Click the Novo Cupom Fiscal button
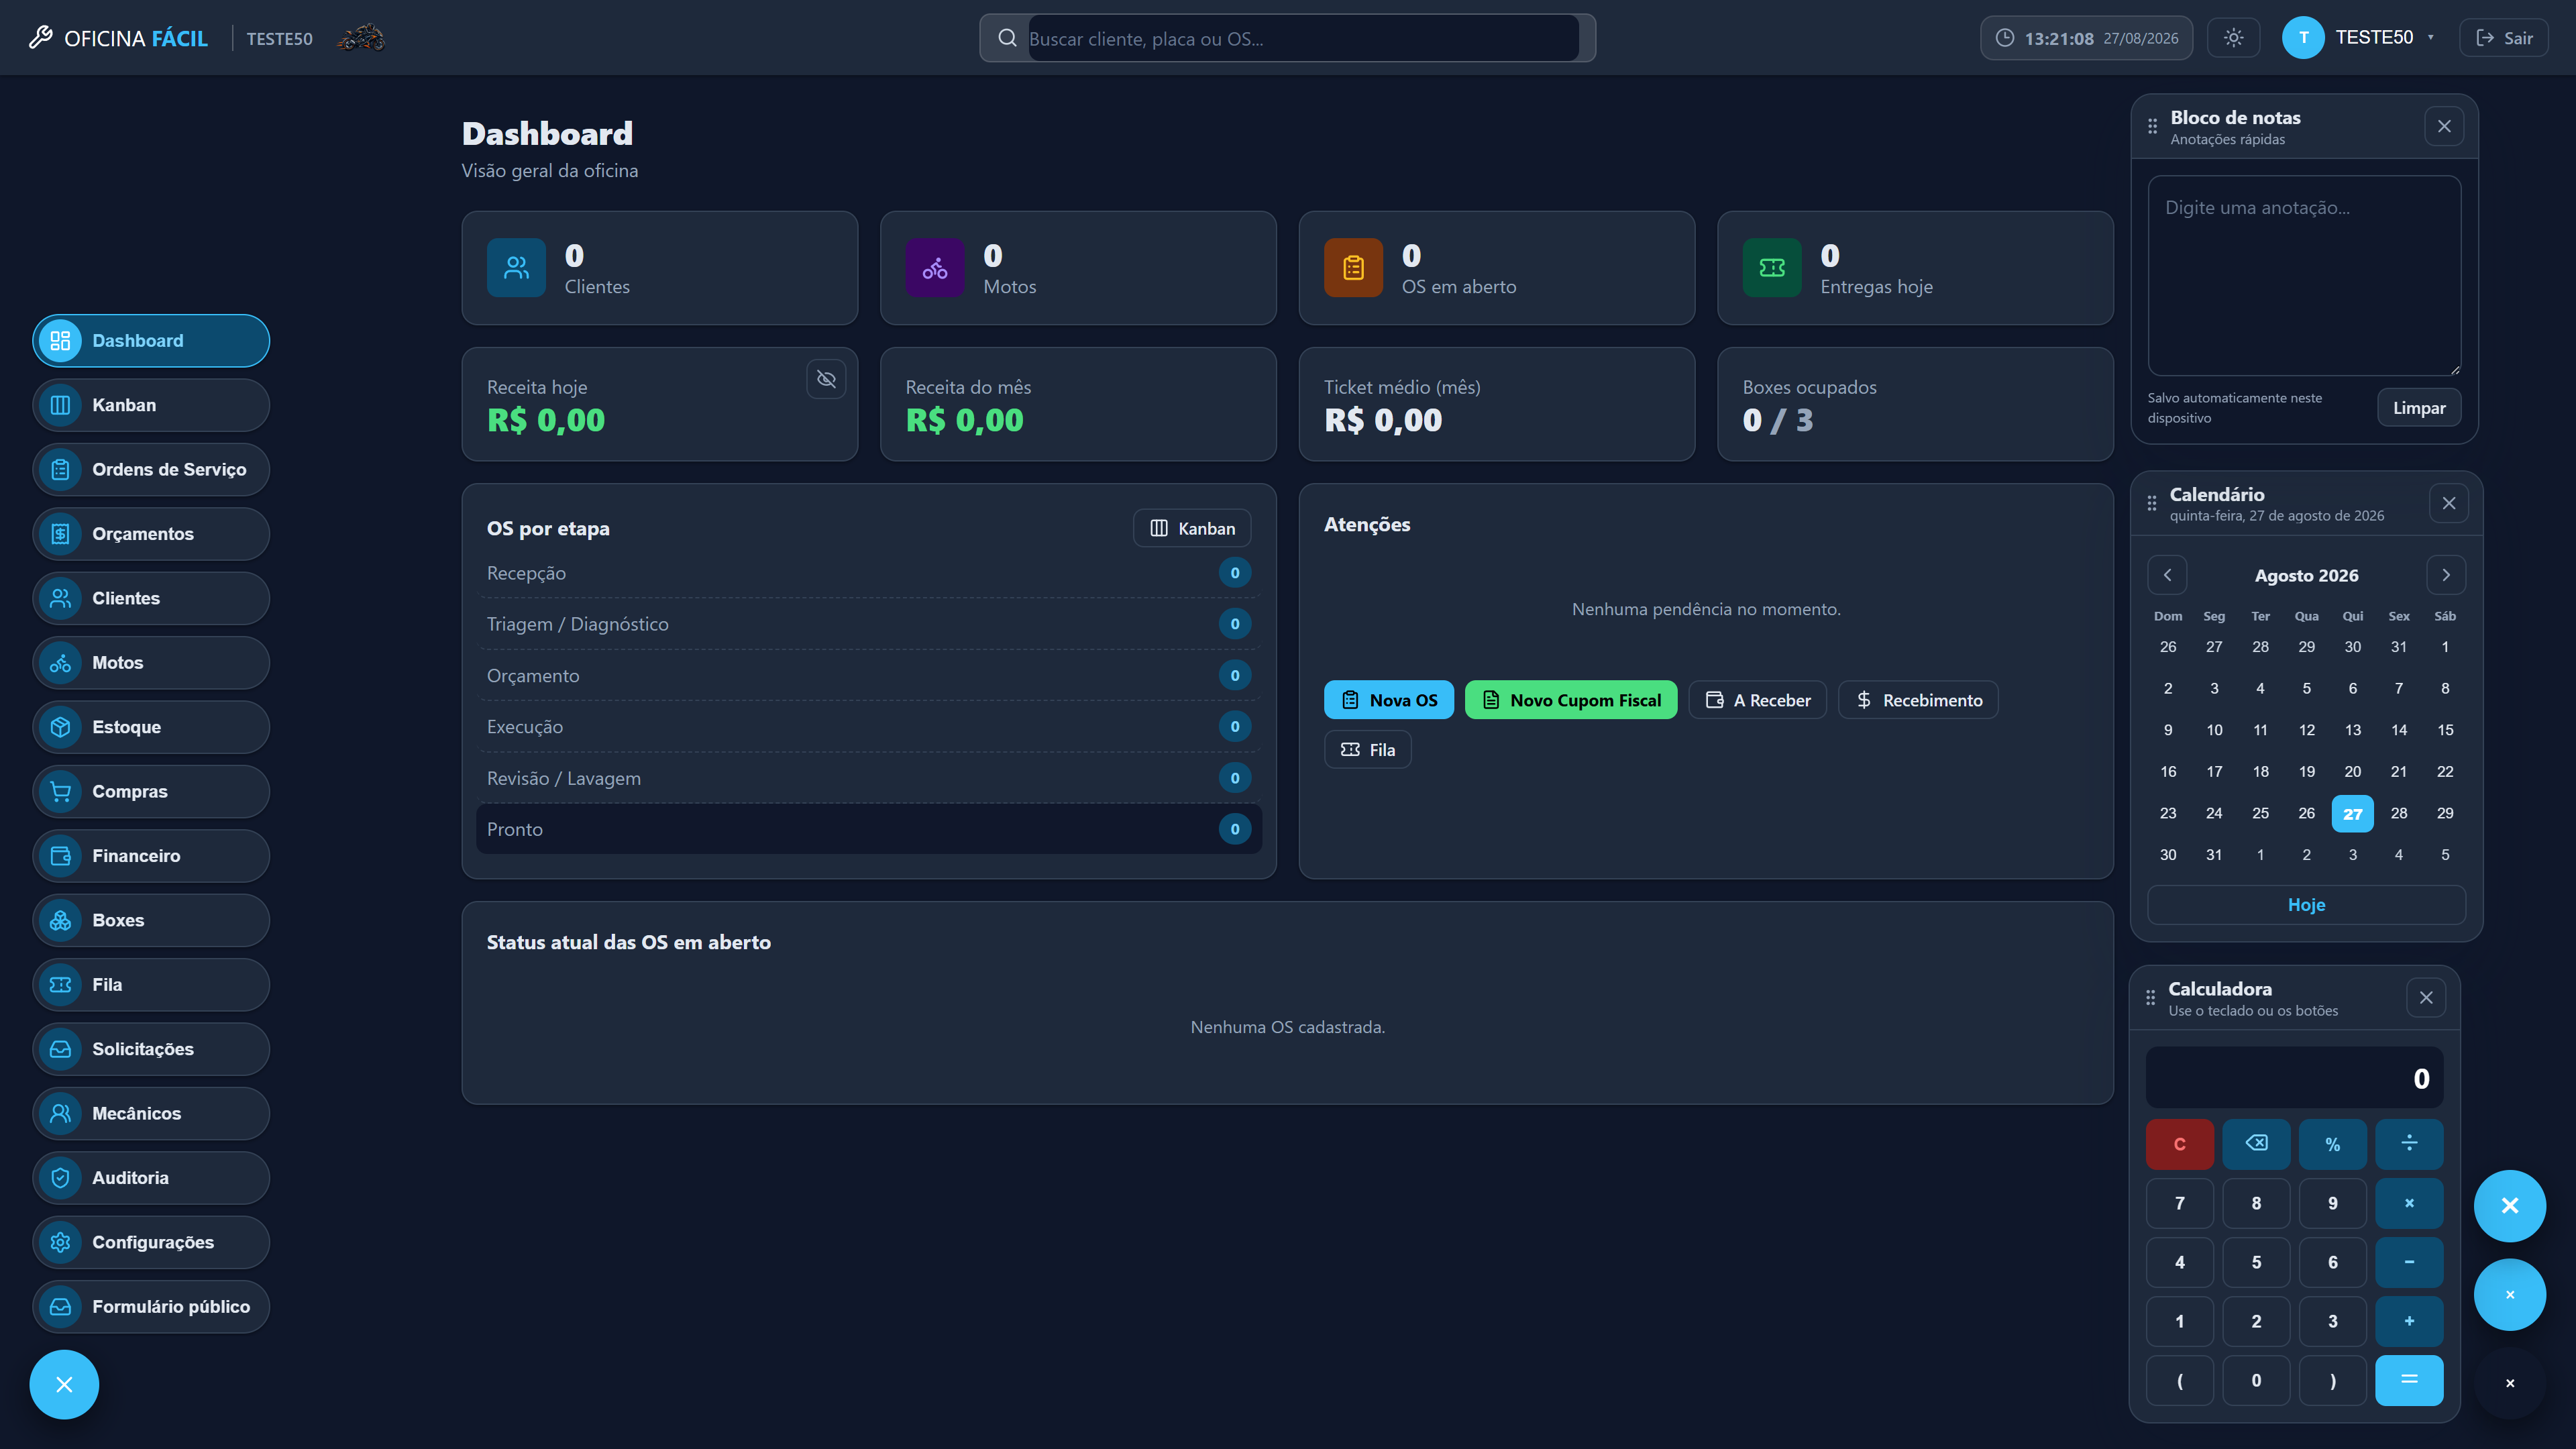The width and height of the screenshot is (2576, 1449). click(x=1570, y=700)
